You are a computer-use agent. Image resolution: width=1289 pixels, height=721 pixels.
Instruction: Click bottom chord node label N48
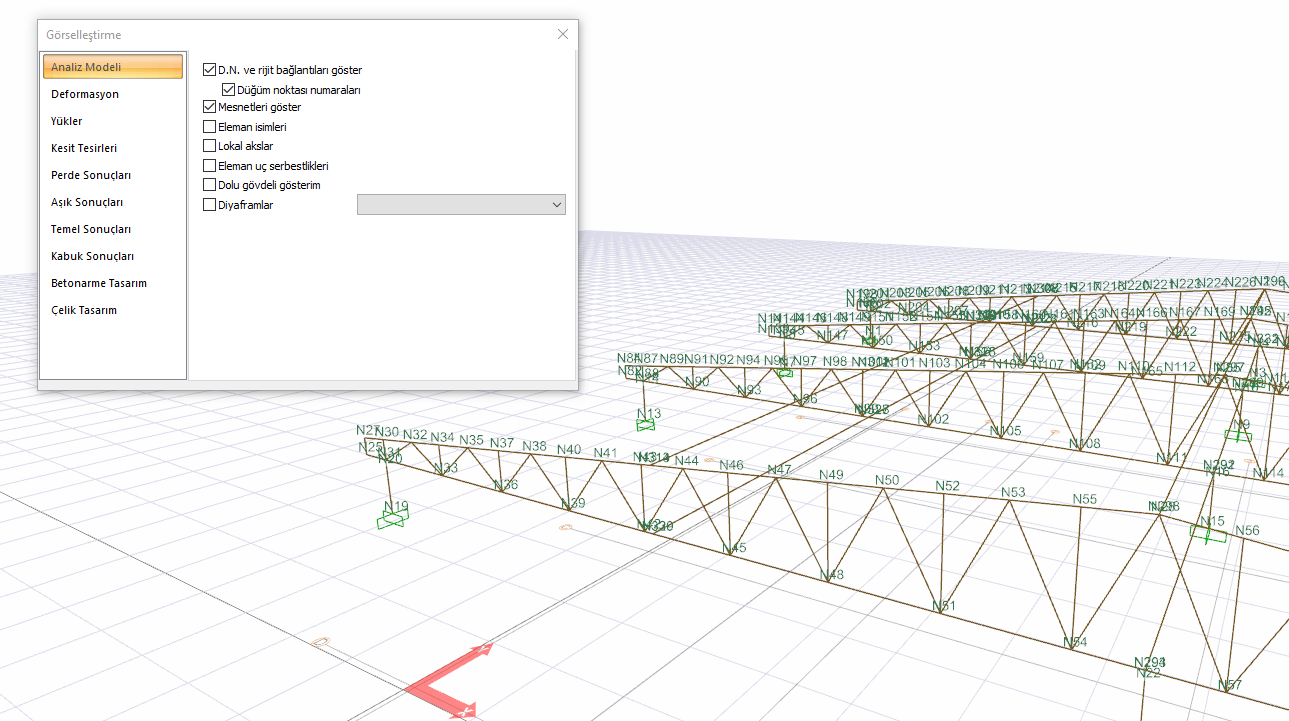click(x=831, y=574)
